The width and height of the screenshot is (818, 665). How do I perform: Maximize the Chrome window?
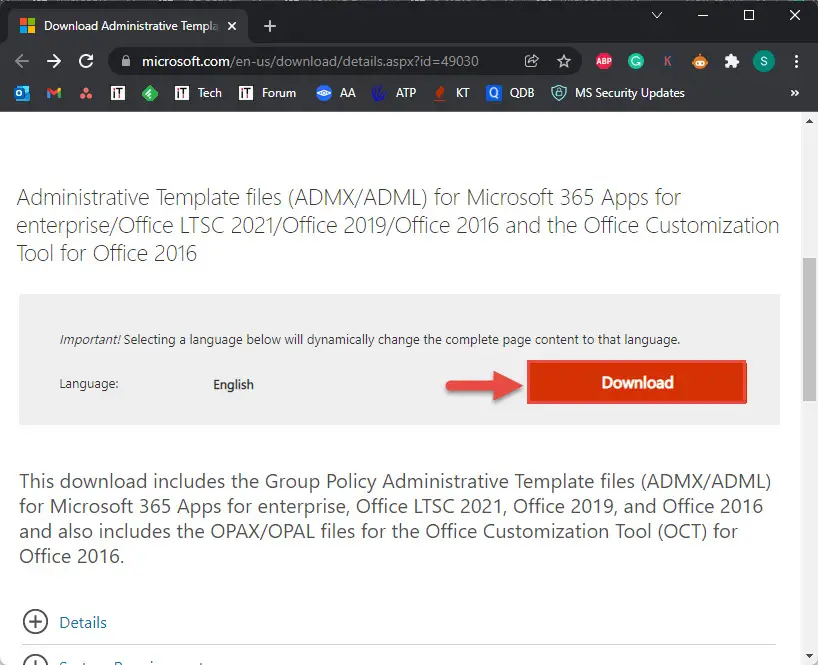(749, 15)
